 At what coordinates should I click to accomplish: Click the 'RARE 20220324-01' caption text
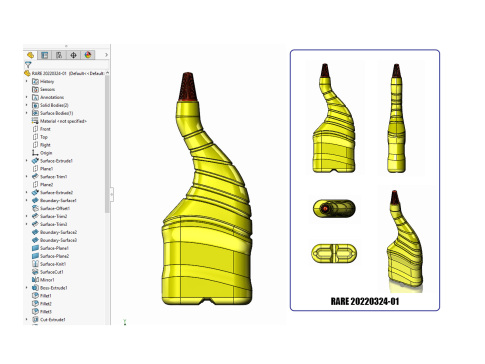365,301
